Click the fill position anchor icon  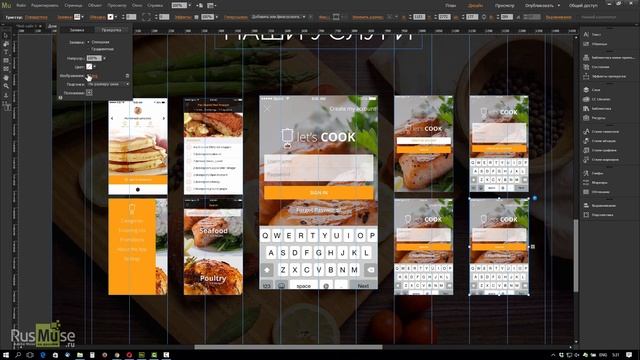(89, 93)
